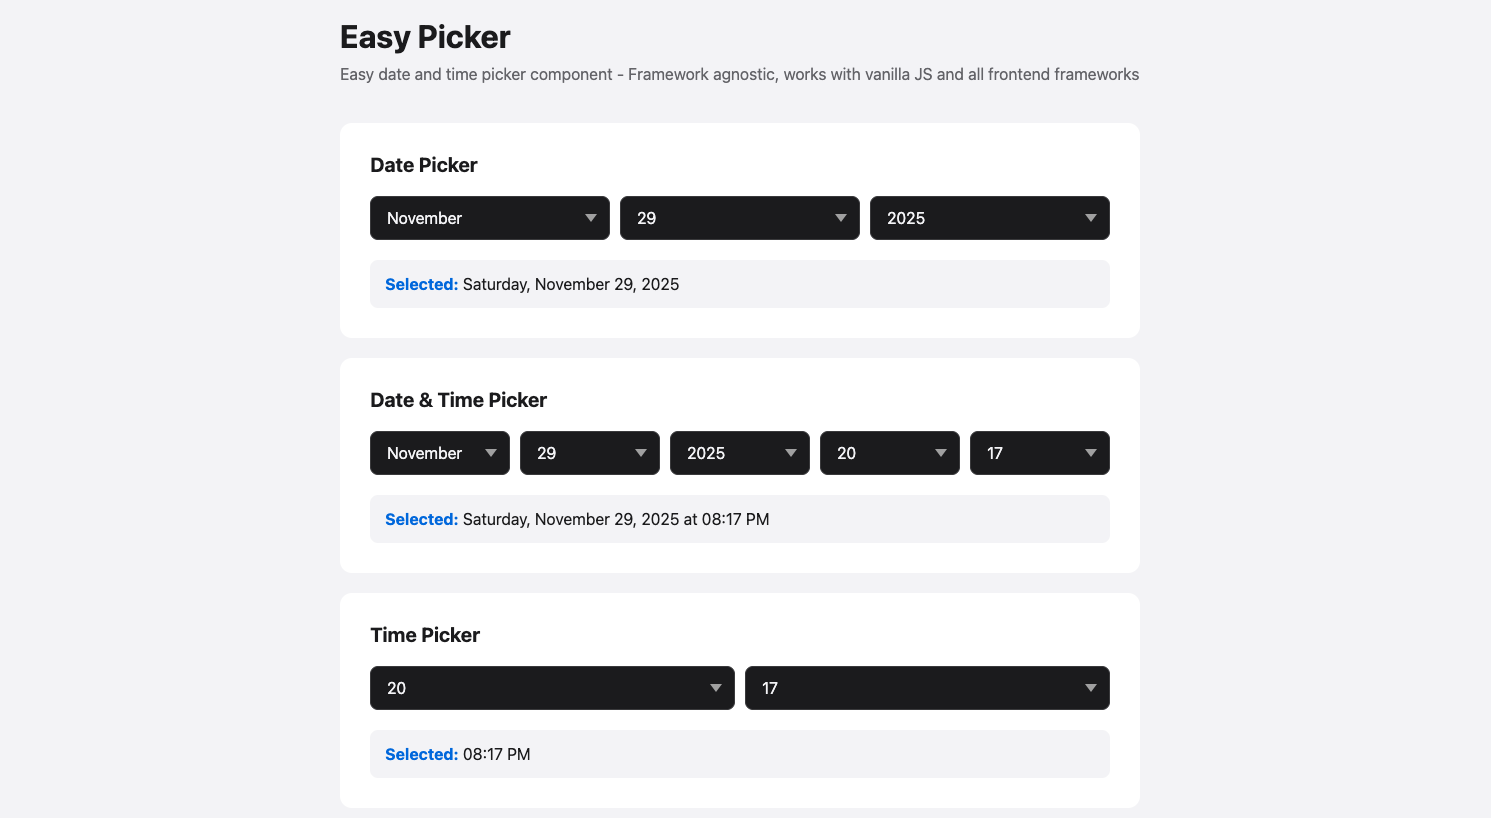Open the month dropdown in Date Picker
This screenshot has height=818, width=1491.
pyautogui.click(x=489, y=218)
